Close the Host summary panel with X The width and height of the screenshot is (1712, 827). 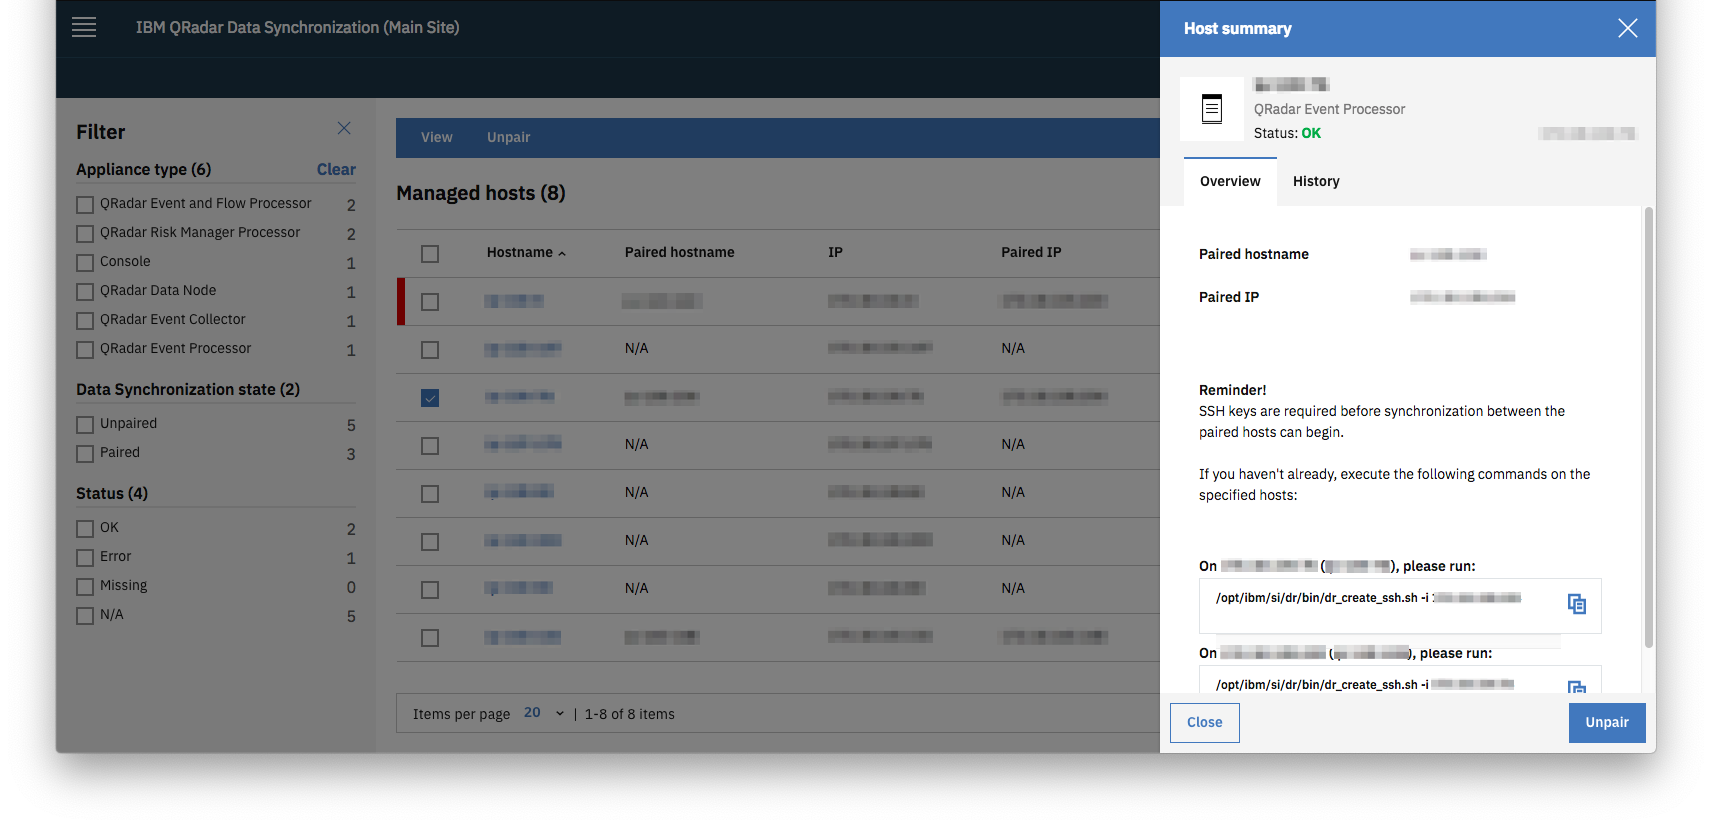point(1628,28)
